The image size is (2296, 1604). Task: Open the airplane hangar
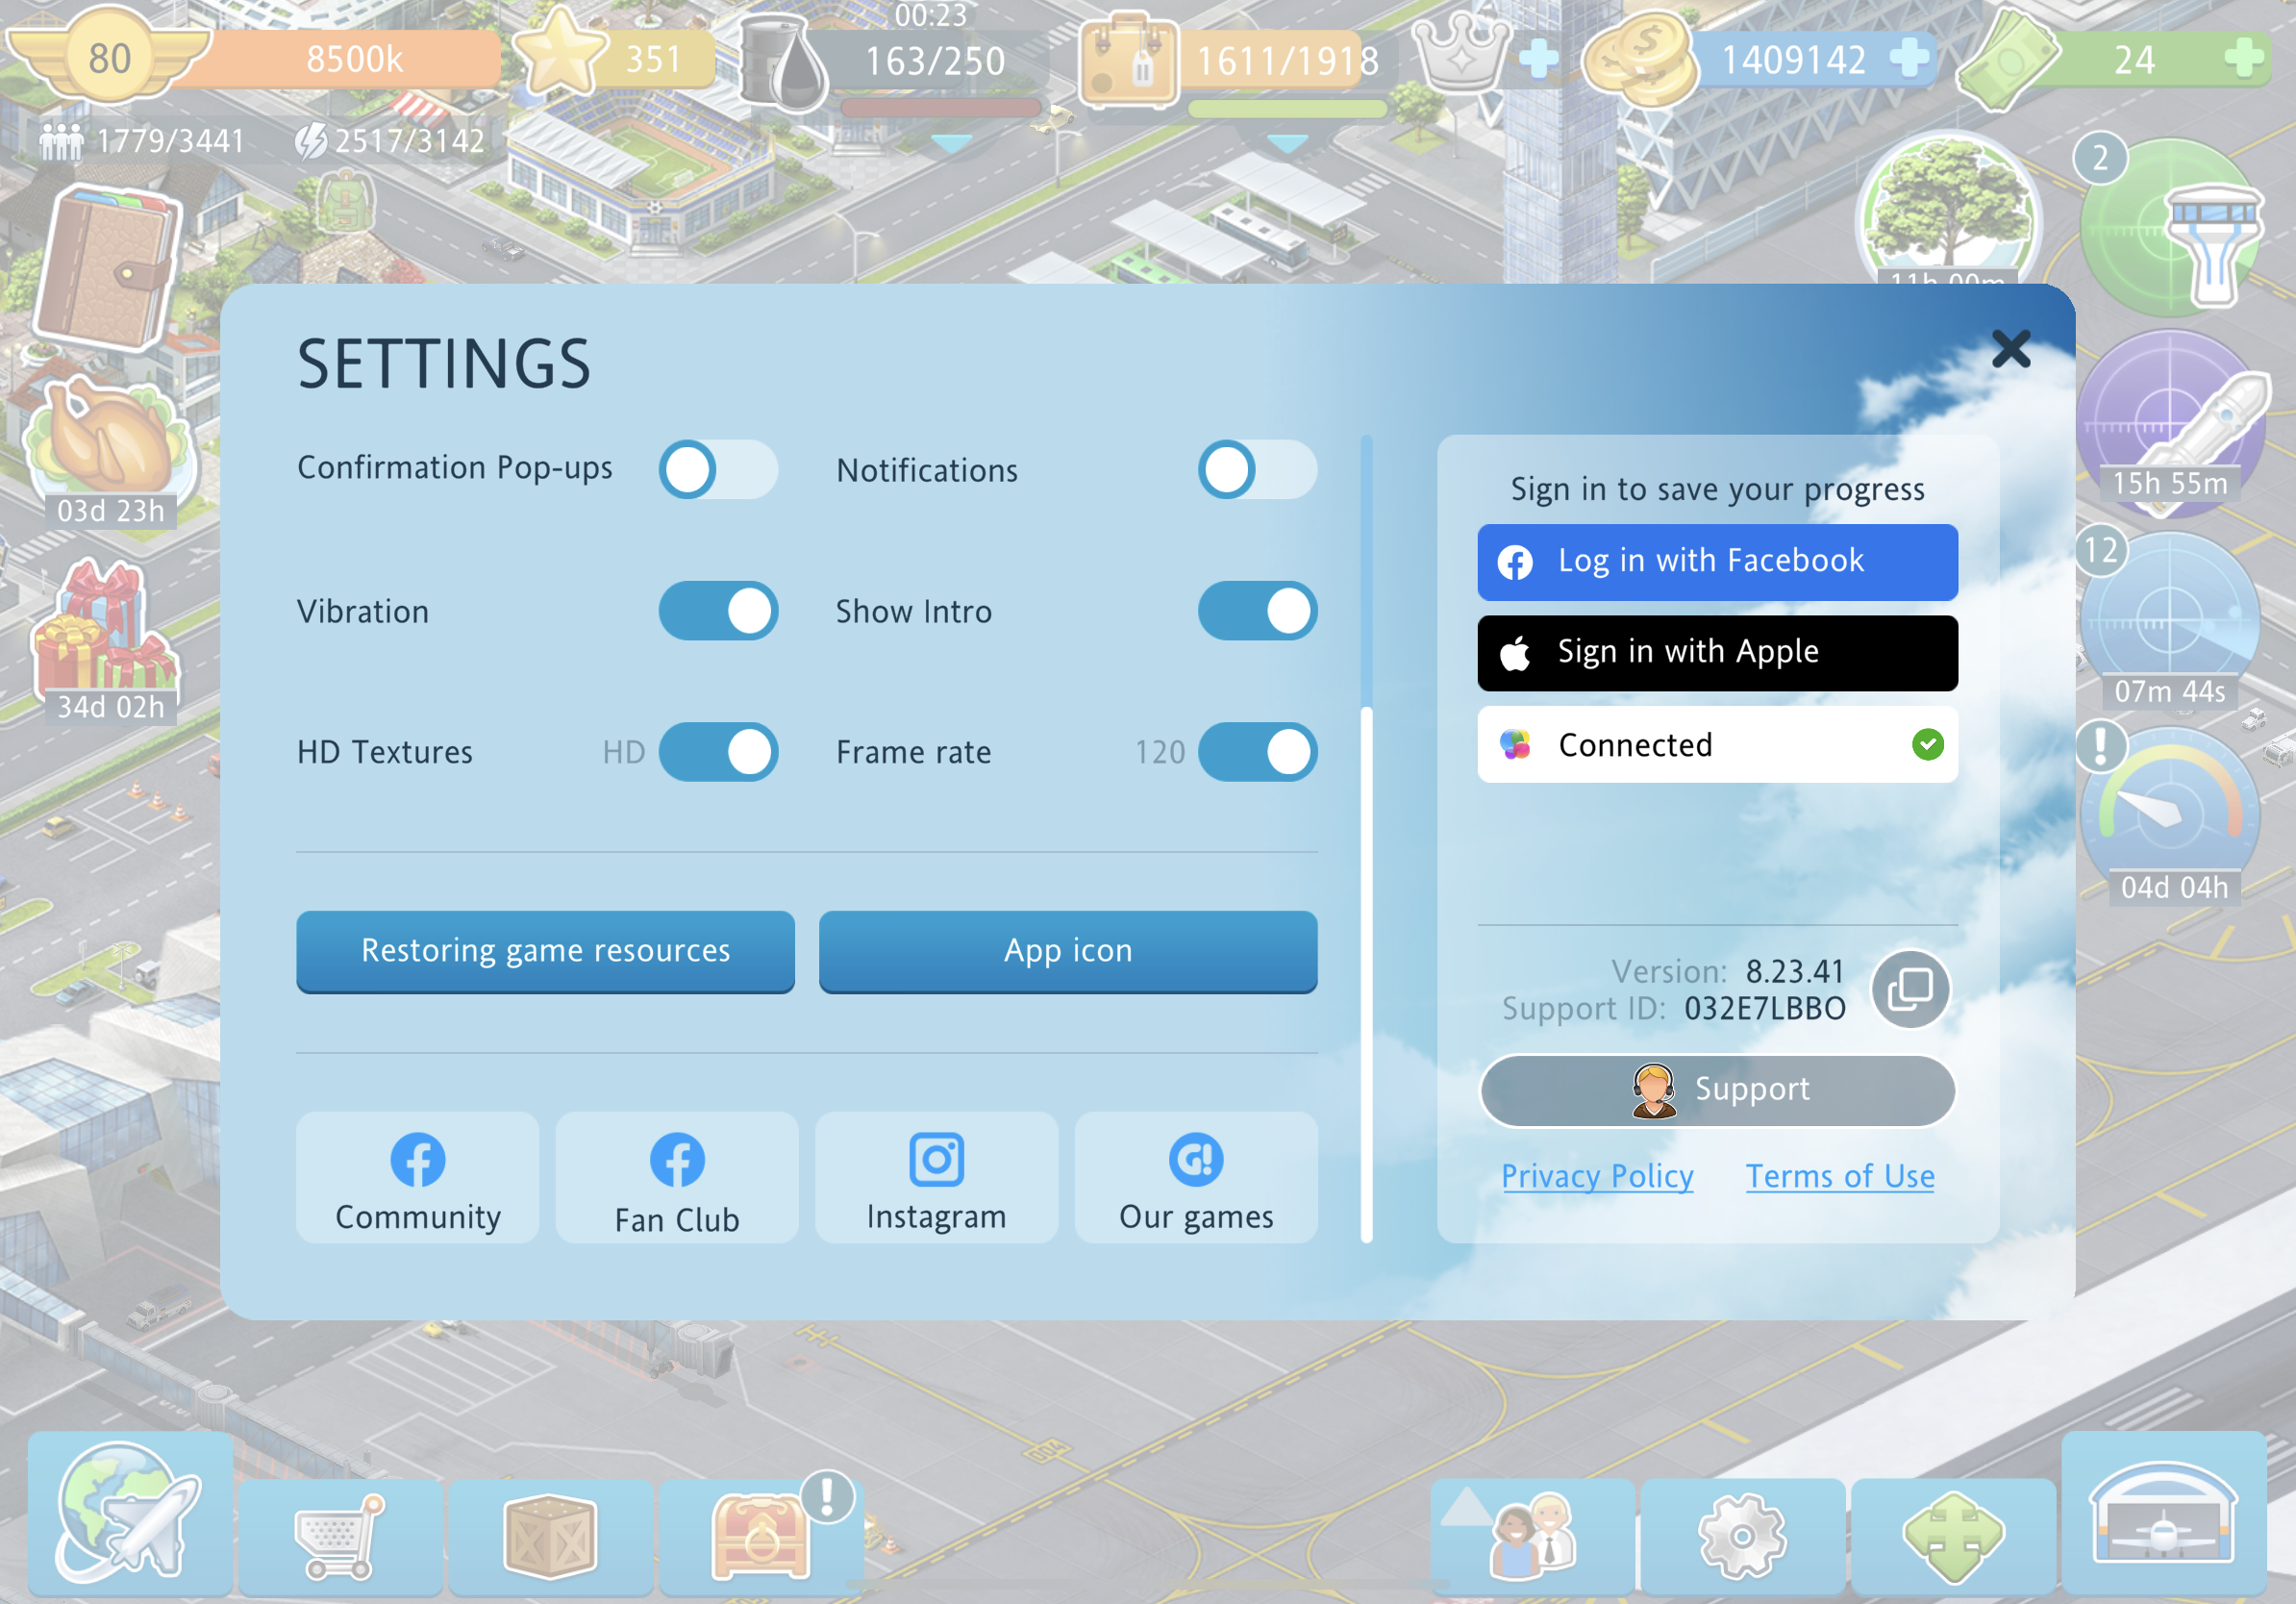point(2163,1513)
